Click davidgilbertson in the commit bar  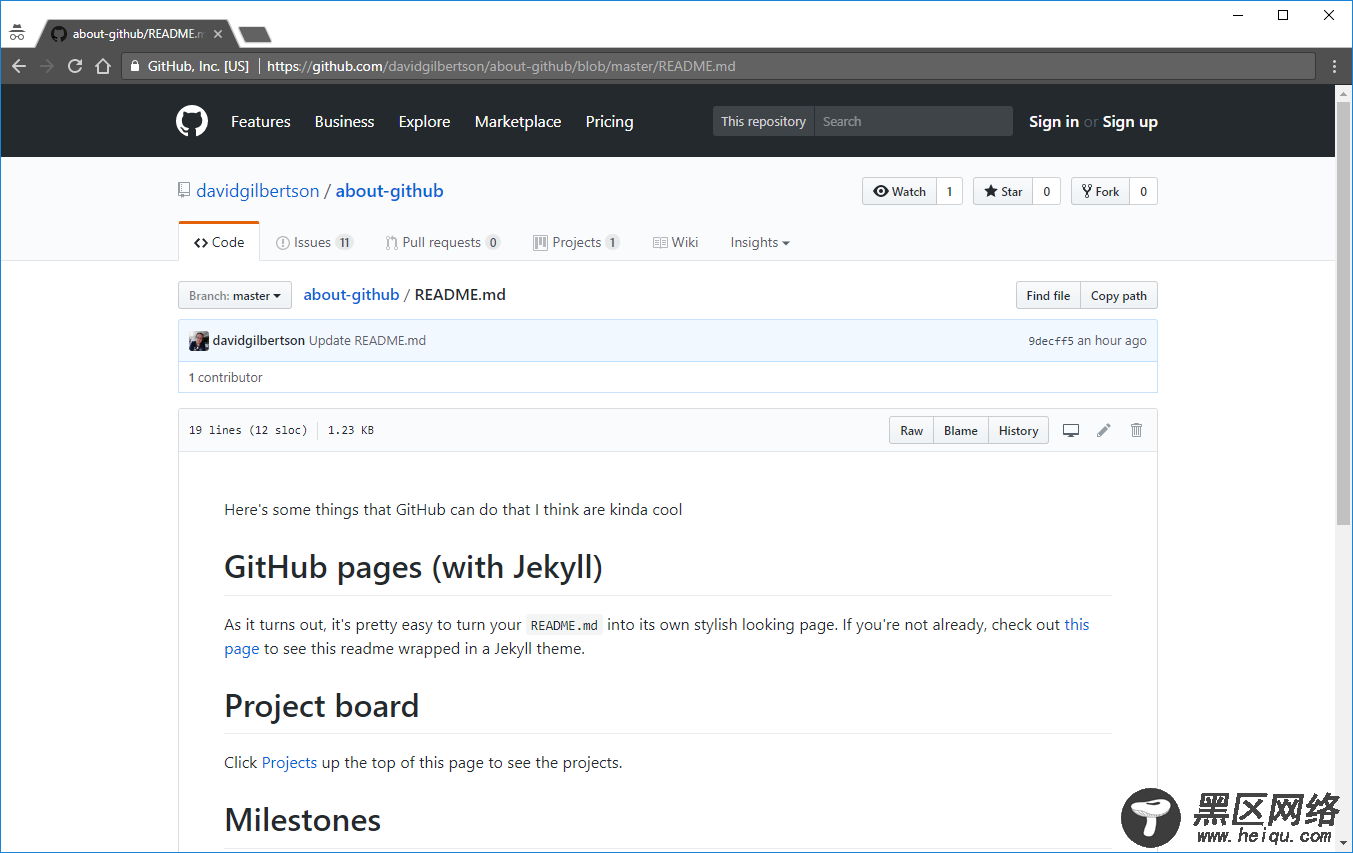pyautogui.click(x=259, y=340)
